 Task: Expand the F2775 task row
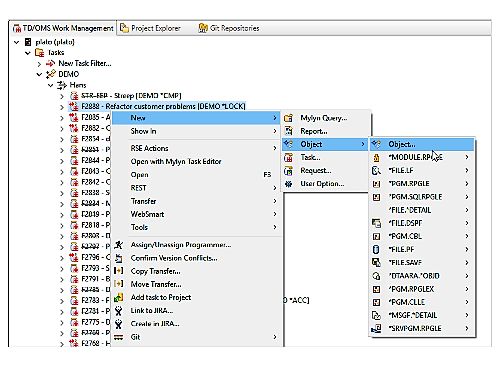[x=62, y=322]
